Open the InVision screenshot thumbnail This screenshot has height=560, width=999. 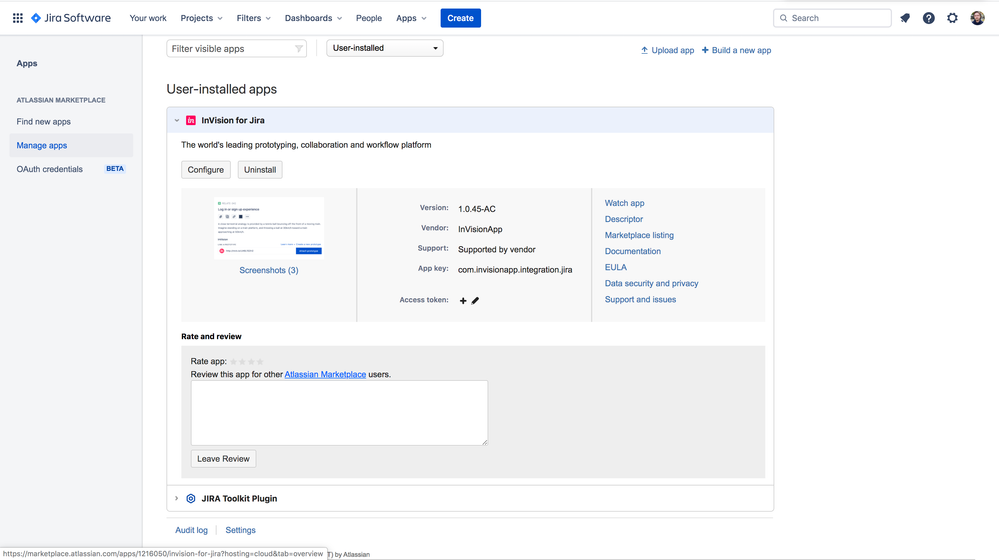(269, 227)
